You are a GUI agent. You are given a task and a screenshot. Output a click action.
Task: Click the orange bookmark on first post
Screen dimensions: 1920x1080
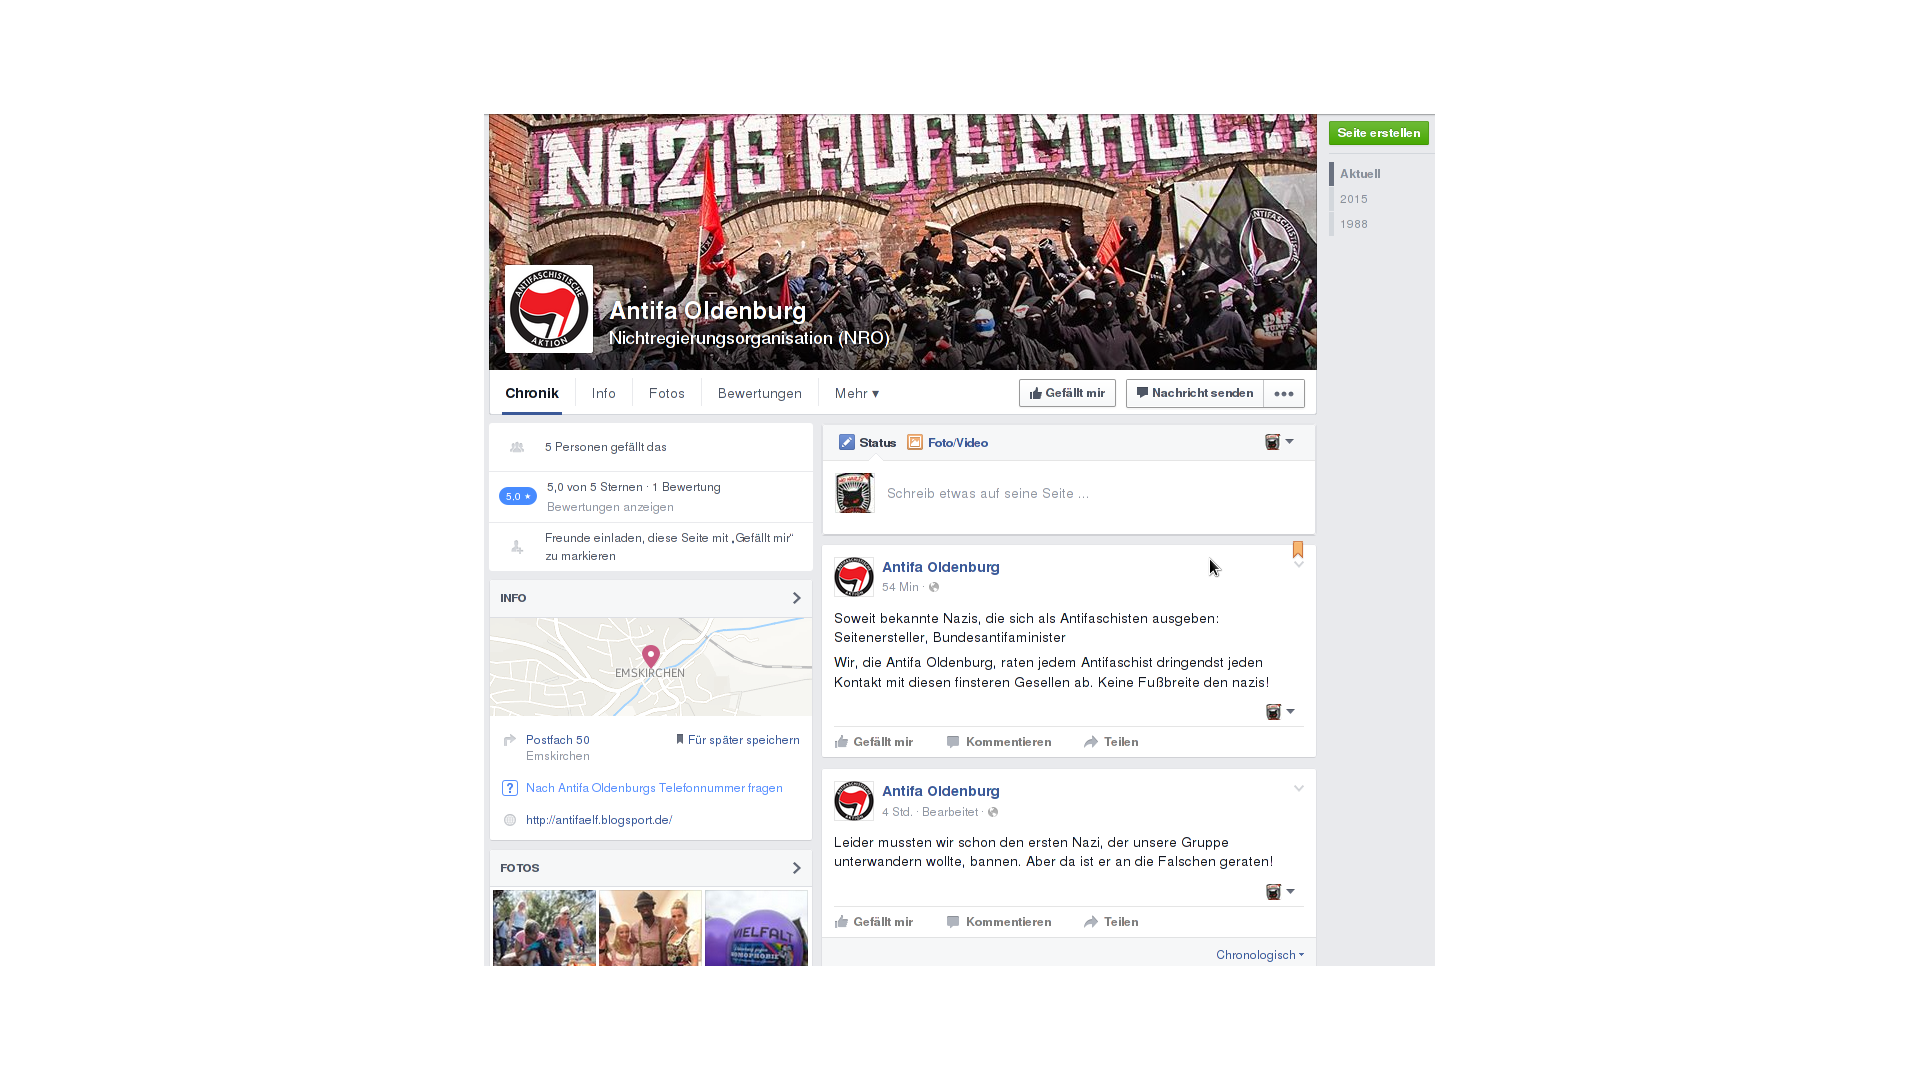click(x=1298, y=549)
